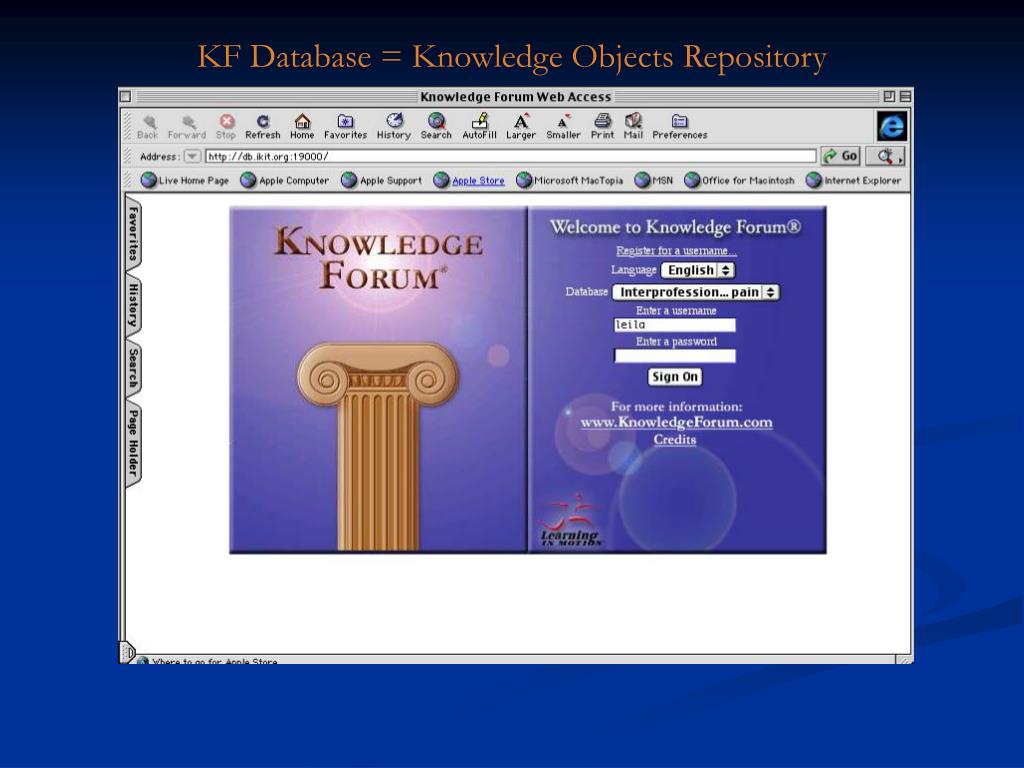Click the magnifier search button beside Go
The height and width of the screenshot is (768, 1024).
coord(886,156)
